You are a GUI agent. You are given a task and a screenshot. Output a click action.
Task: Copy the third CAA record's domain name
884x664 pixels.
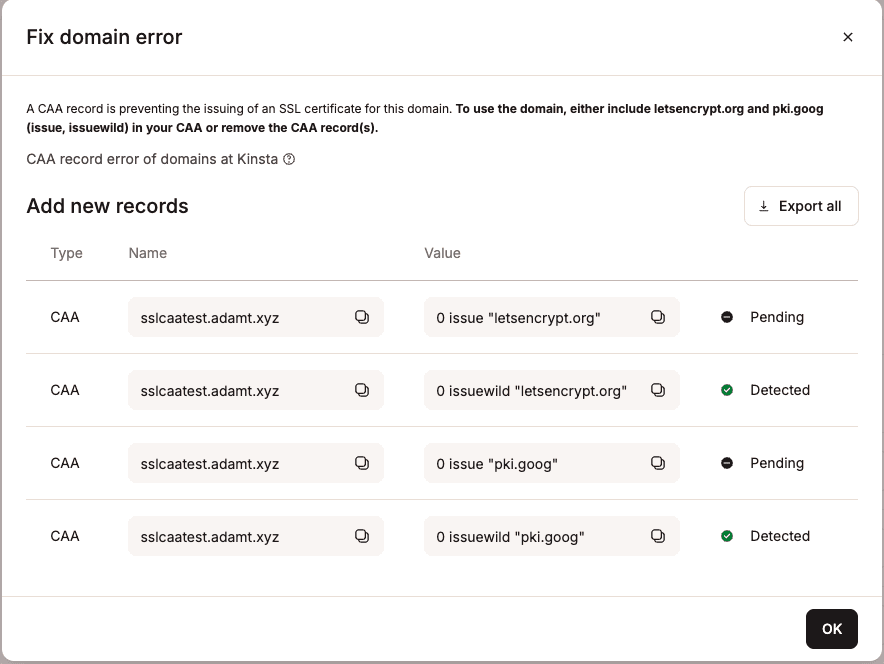click(x=362, y=463)
